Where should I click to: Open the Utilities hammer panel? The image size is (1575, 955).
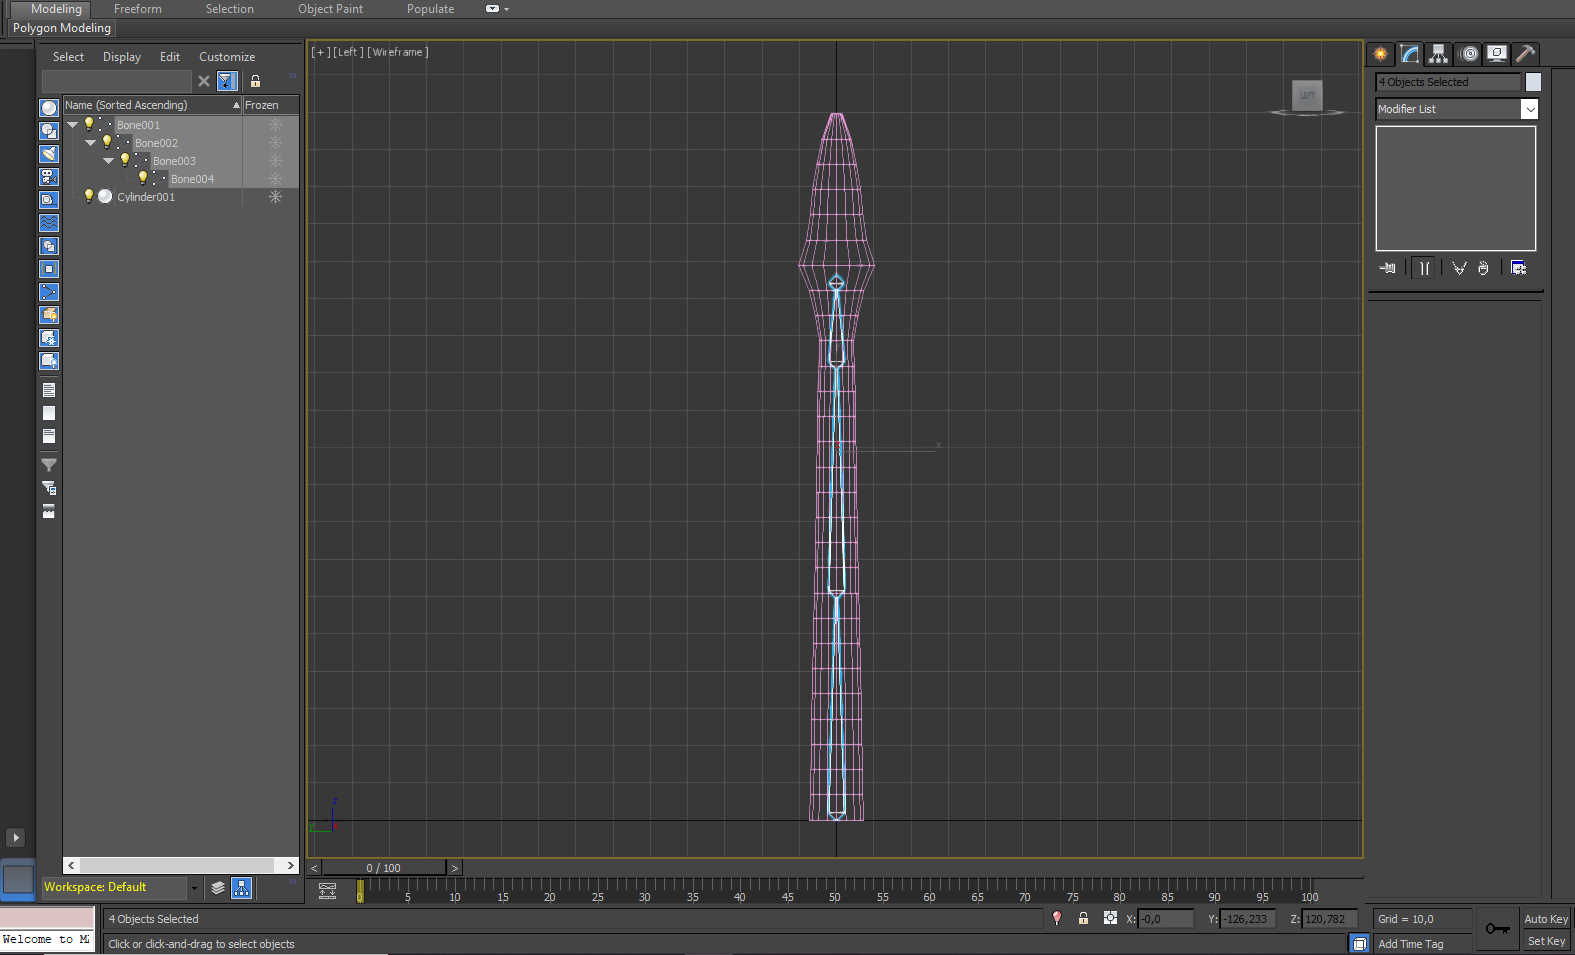pyautogui.click(x=1525, y=54)
